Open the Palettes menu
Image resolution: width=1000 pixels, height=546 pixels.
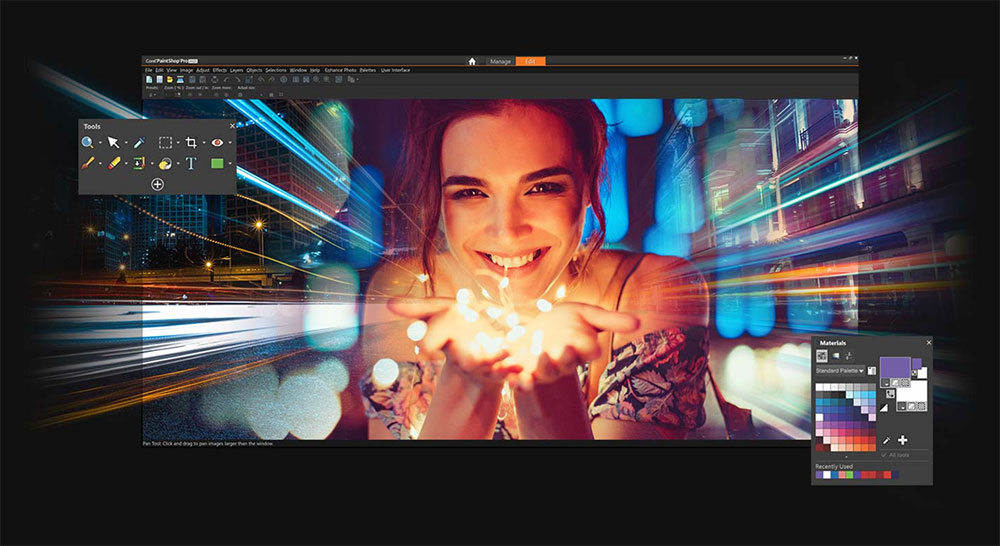(368, 70)
